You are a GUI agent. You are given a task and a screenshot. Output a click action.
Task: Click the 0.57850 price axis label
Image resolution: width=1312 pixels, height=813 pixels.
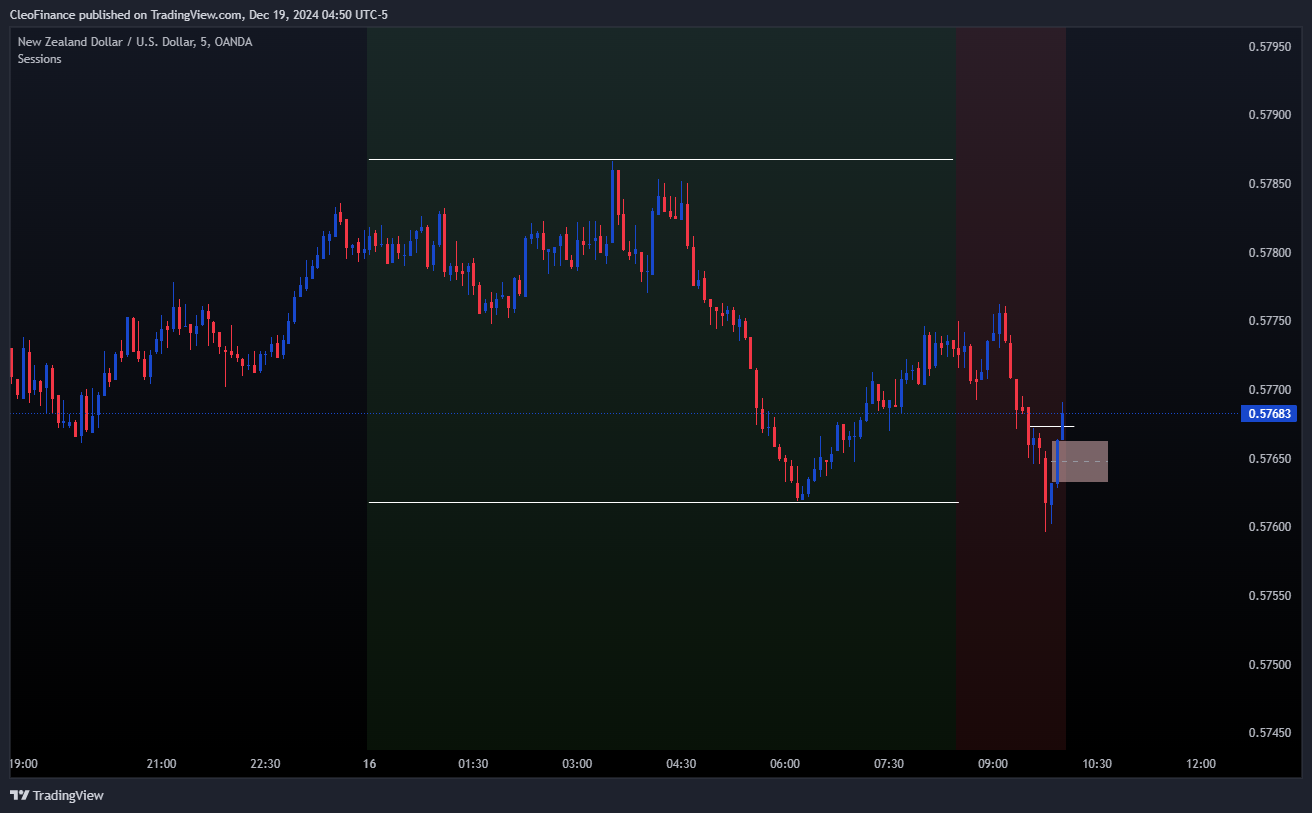(1268, 184)
